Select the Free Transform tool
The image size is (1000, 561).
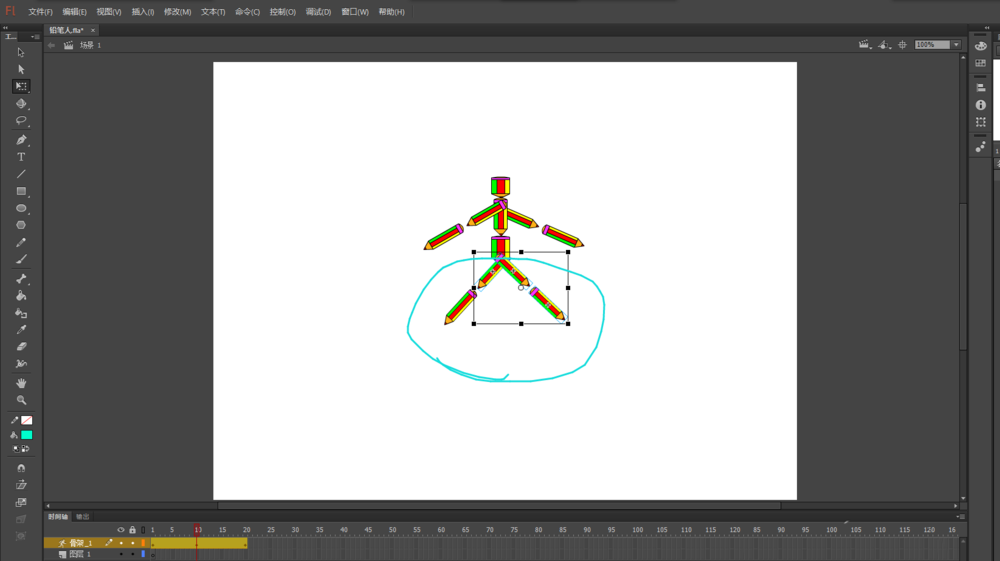pos(21,86)
